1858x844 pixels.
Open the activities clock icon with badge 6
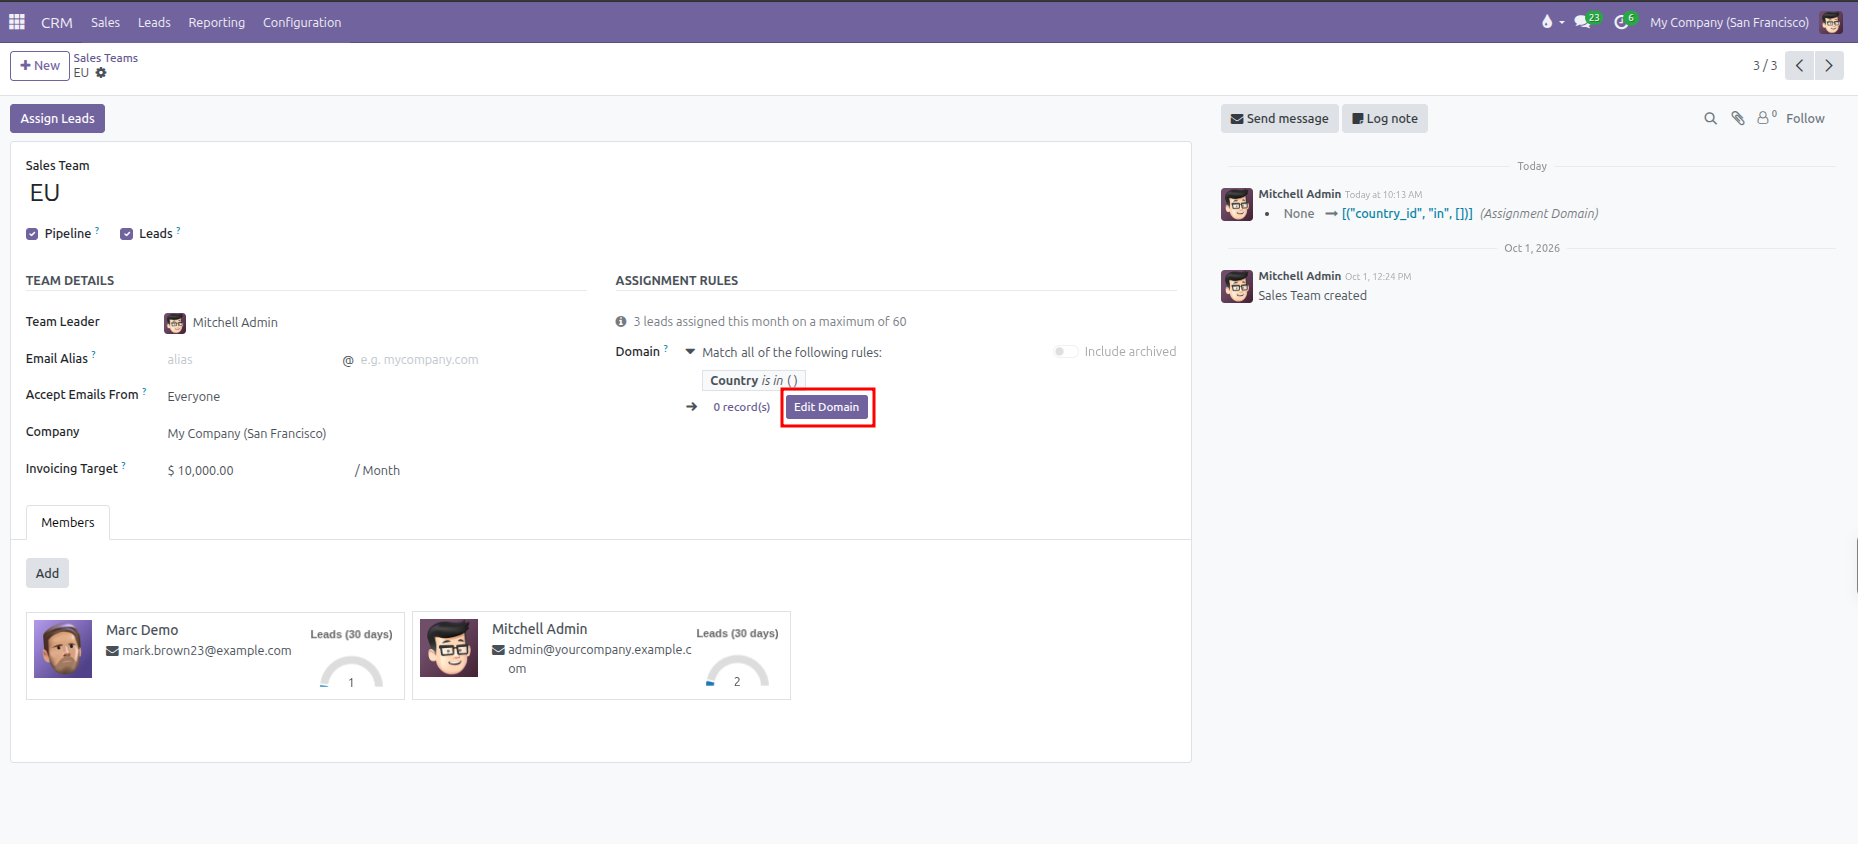click(x=1624, y=21)
